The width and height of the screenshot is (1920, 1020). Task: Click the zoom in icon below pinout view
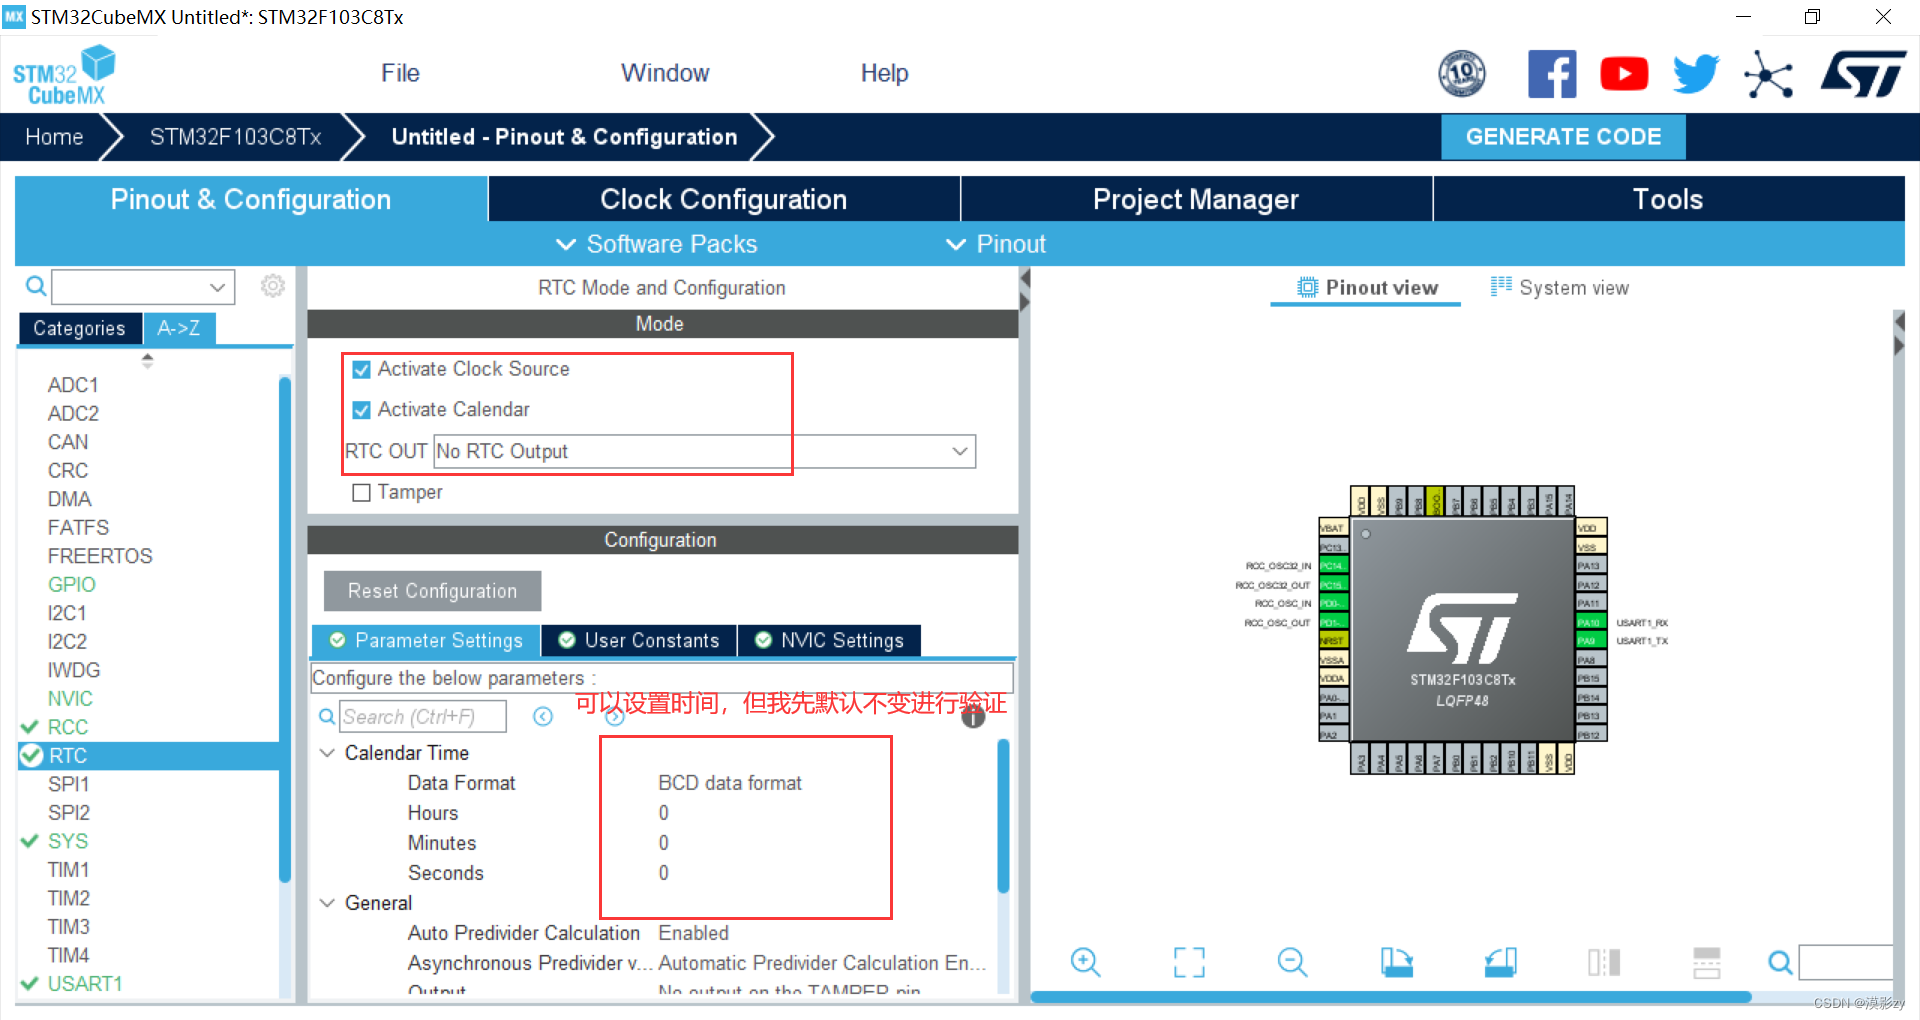1085,962
